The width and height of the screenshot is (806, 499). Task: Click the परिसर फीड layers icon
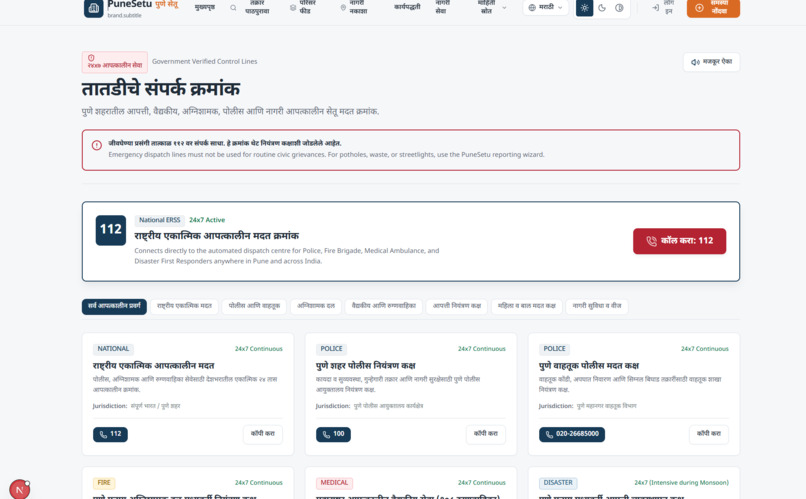coord(293,8)
